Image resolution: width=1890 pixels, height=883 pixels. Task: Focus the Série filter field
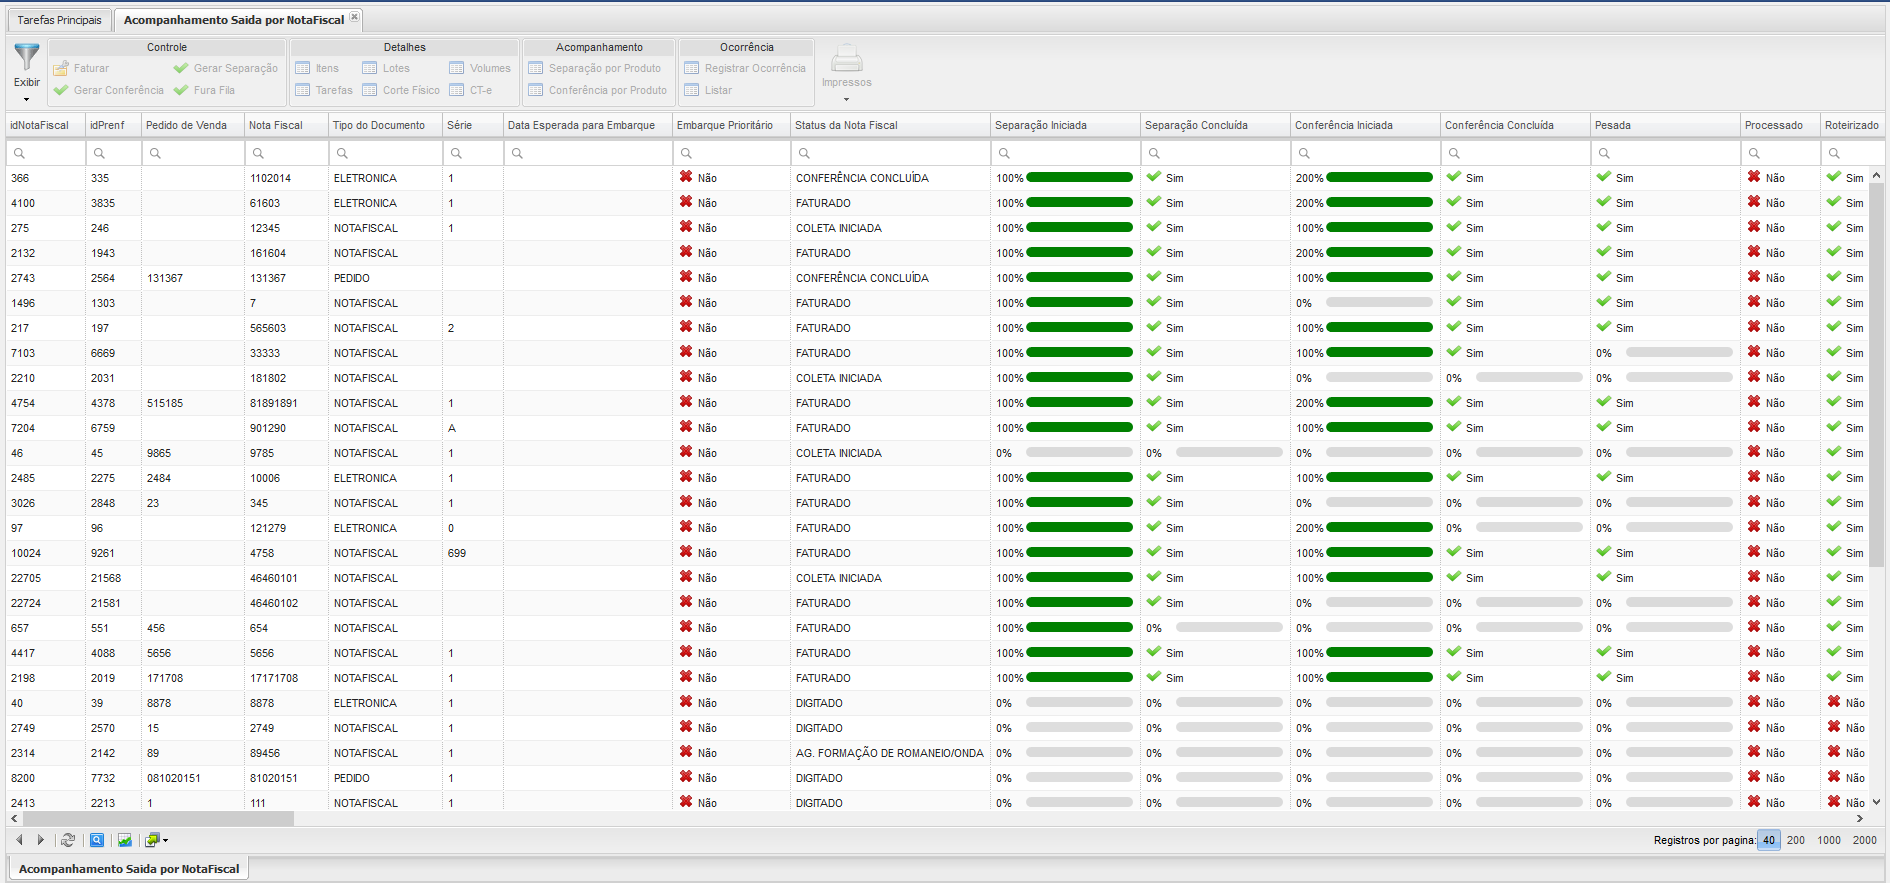coord(472,153)
